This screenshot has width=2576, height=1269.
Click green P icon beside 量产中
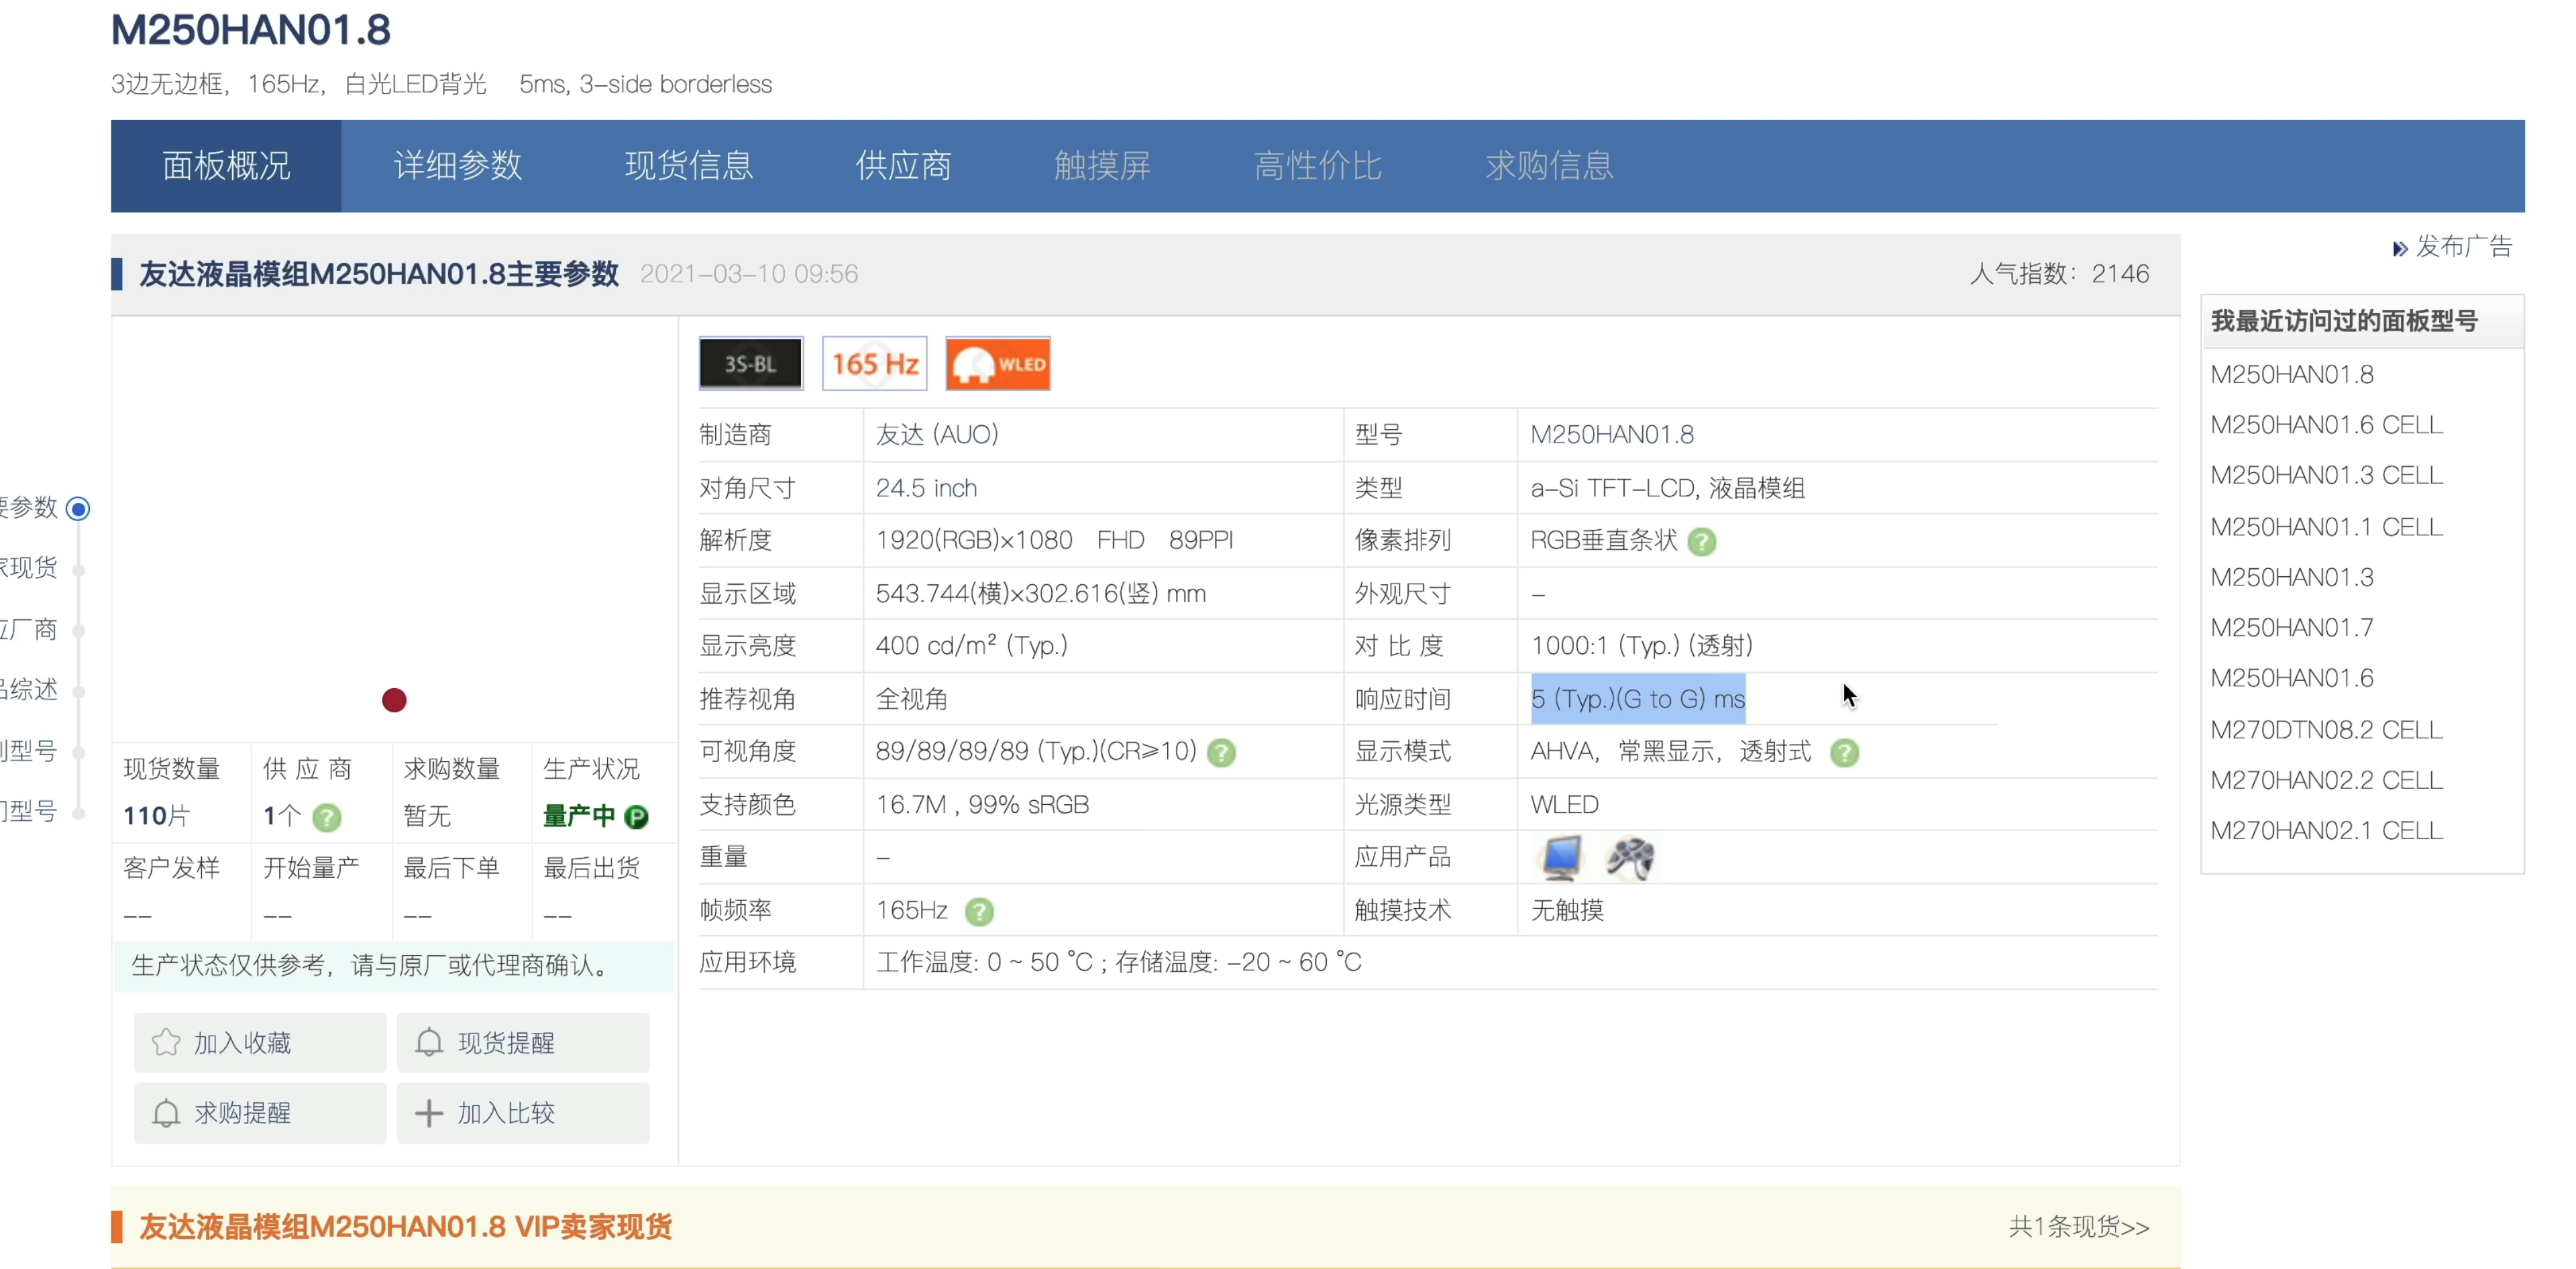(636, 817)
